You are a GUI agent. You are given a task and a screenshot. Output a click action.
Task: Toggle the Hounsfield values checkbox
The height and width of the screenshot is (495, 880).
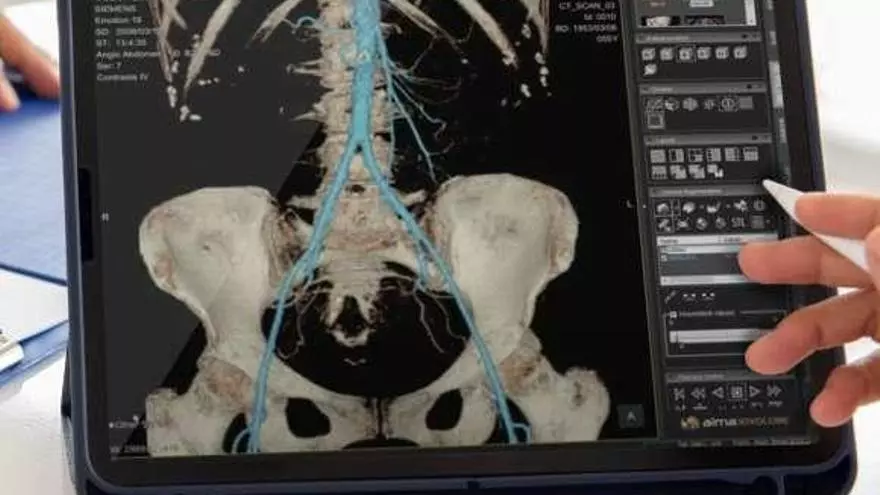[x=670, y=315]
